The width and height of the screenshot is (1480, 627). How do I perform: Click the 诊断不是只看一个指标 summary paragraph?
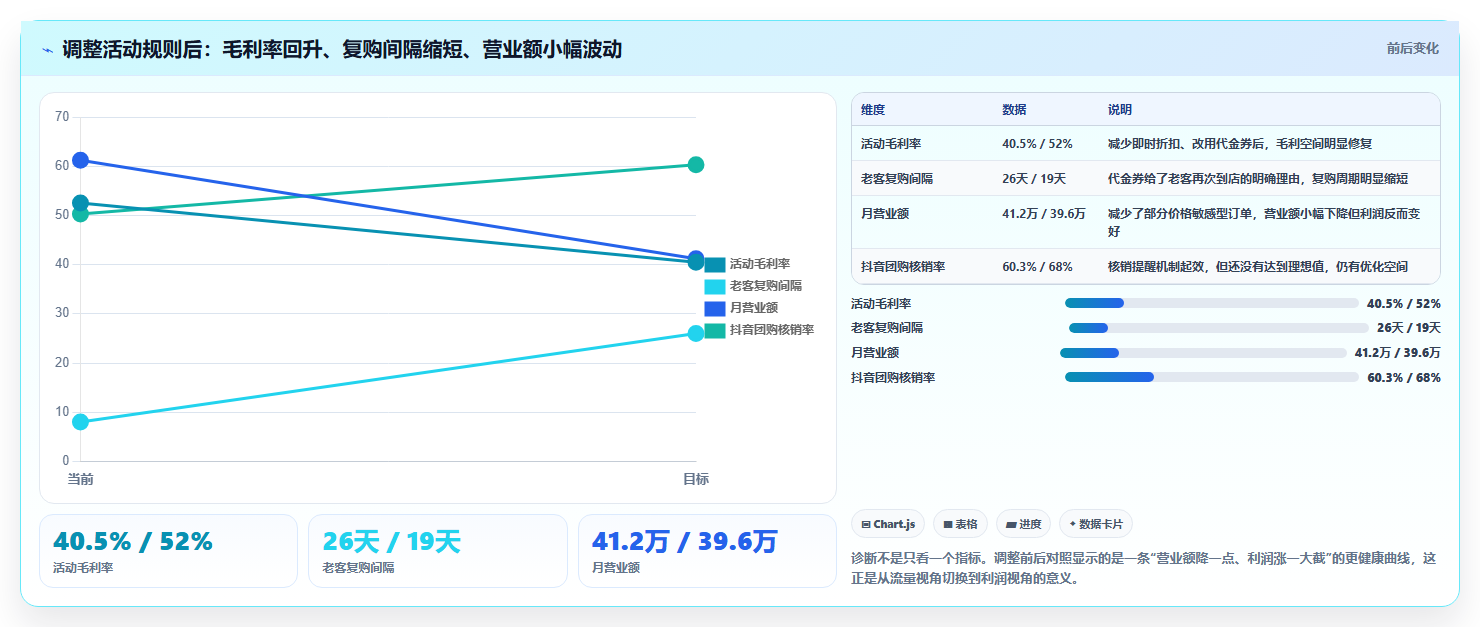(x=1143, y=568)
